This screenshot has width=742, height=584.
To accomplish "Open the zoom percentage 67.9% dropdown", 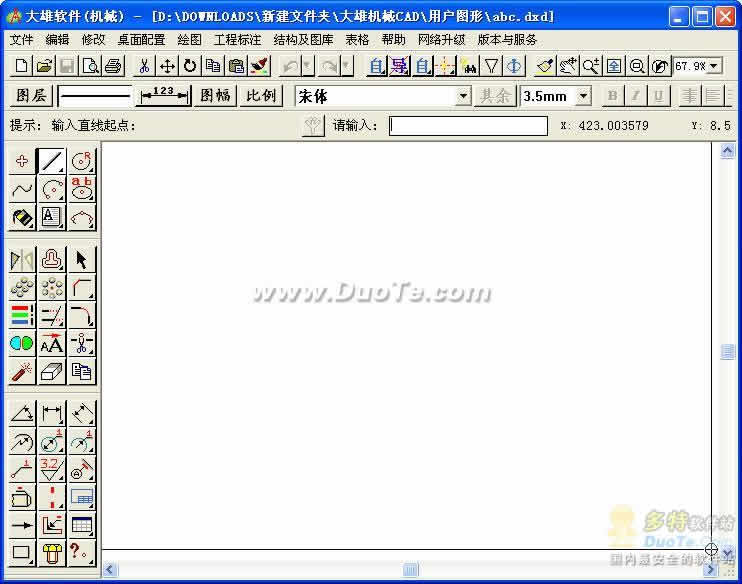I will (x=714, y=66).
